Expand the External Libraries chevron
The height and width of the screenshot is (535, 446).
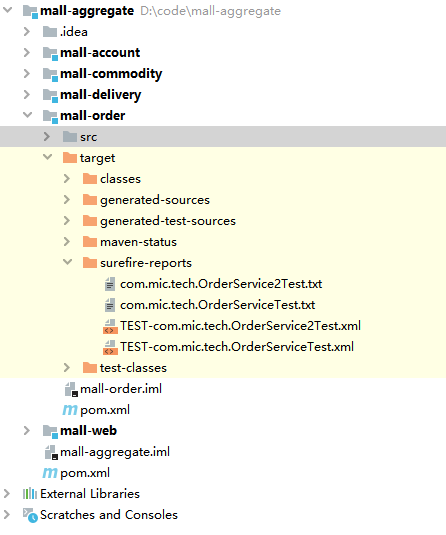coord(6,493)
